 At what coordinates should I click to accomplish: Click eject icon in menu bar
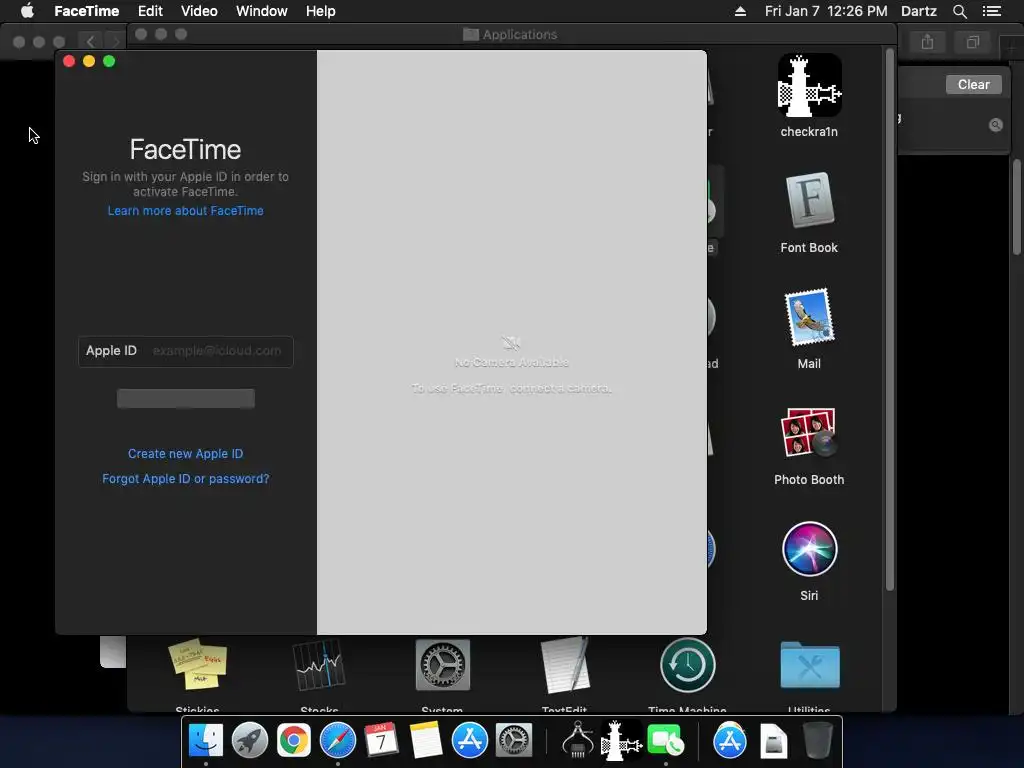pos(740,11)
